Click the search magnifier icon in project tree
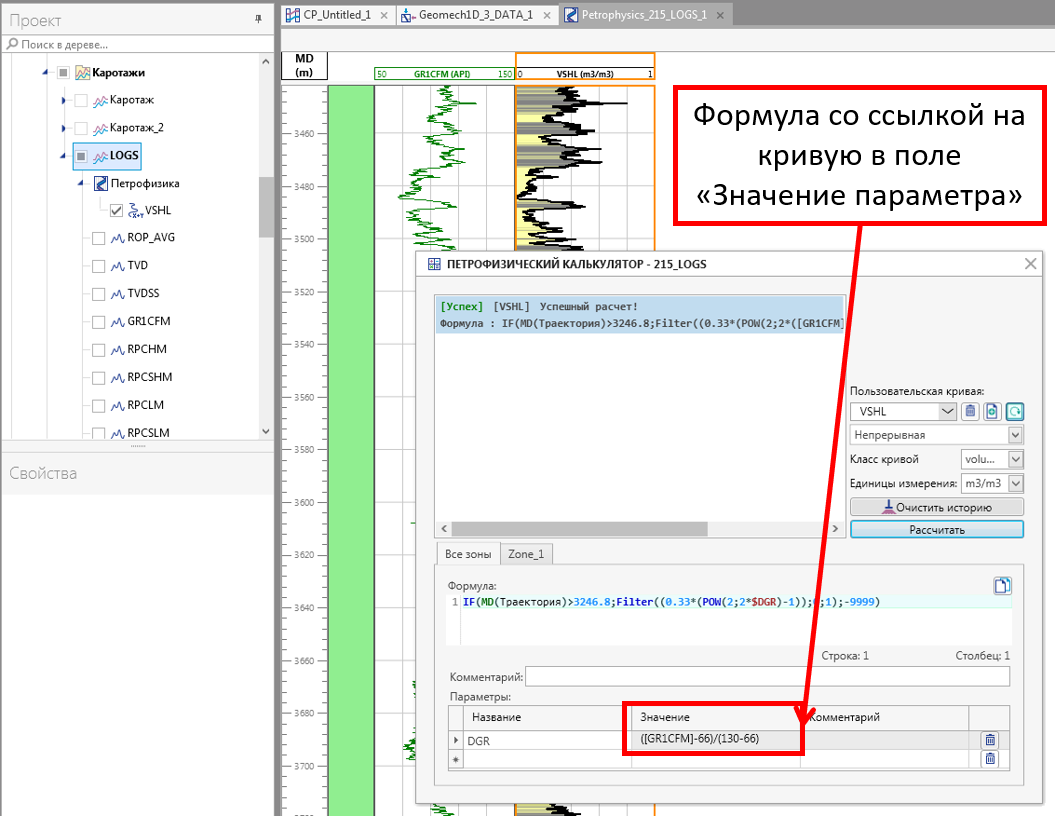This screenshot has height=816, width=1055. coord(12,44)
